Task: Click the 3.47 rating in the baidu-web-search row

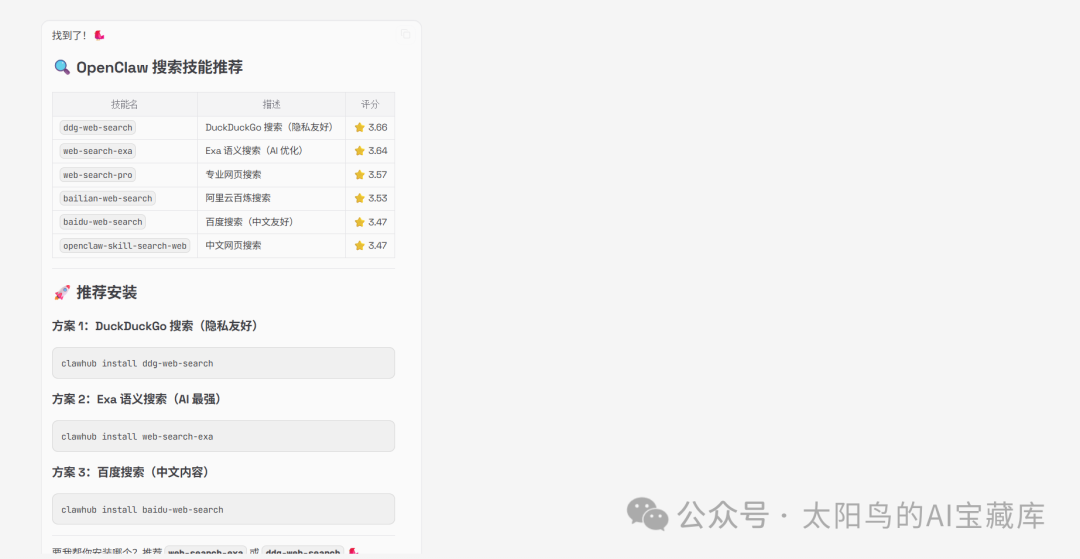Action: pos(371,222)
